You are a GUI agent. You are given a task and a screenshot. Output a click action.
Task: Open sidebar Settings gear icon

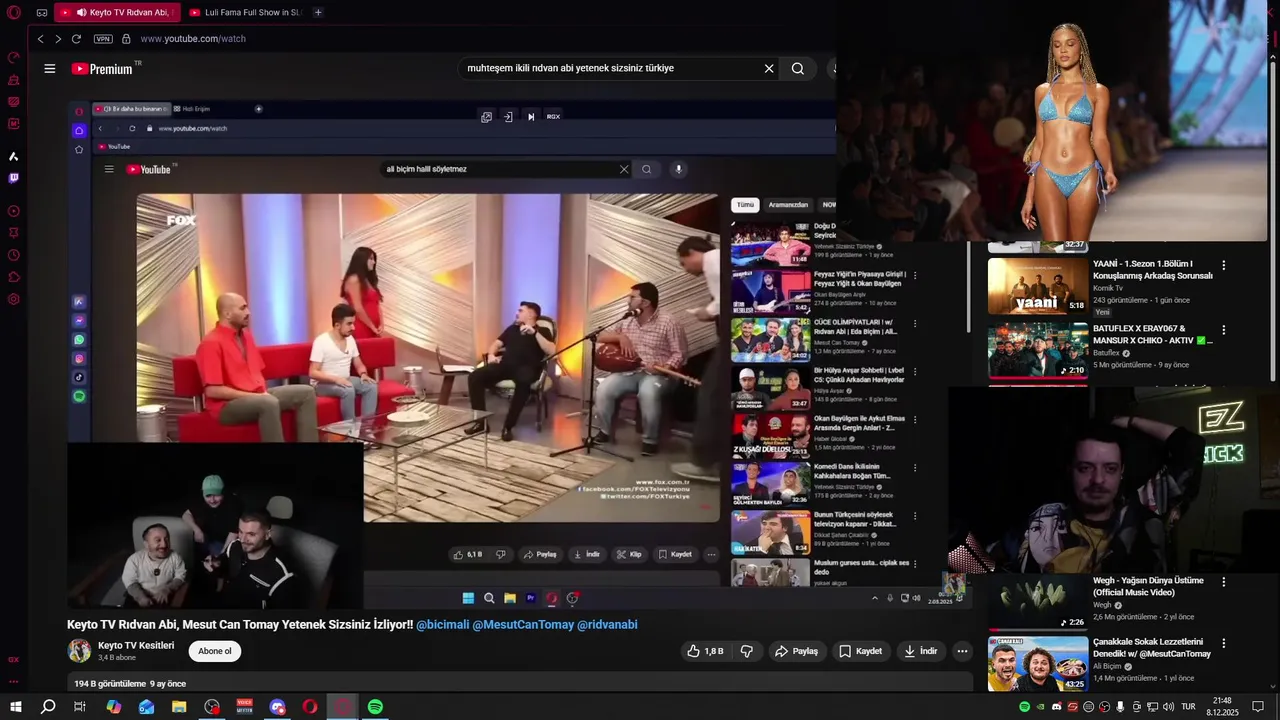[14, 299]
